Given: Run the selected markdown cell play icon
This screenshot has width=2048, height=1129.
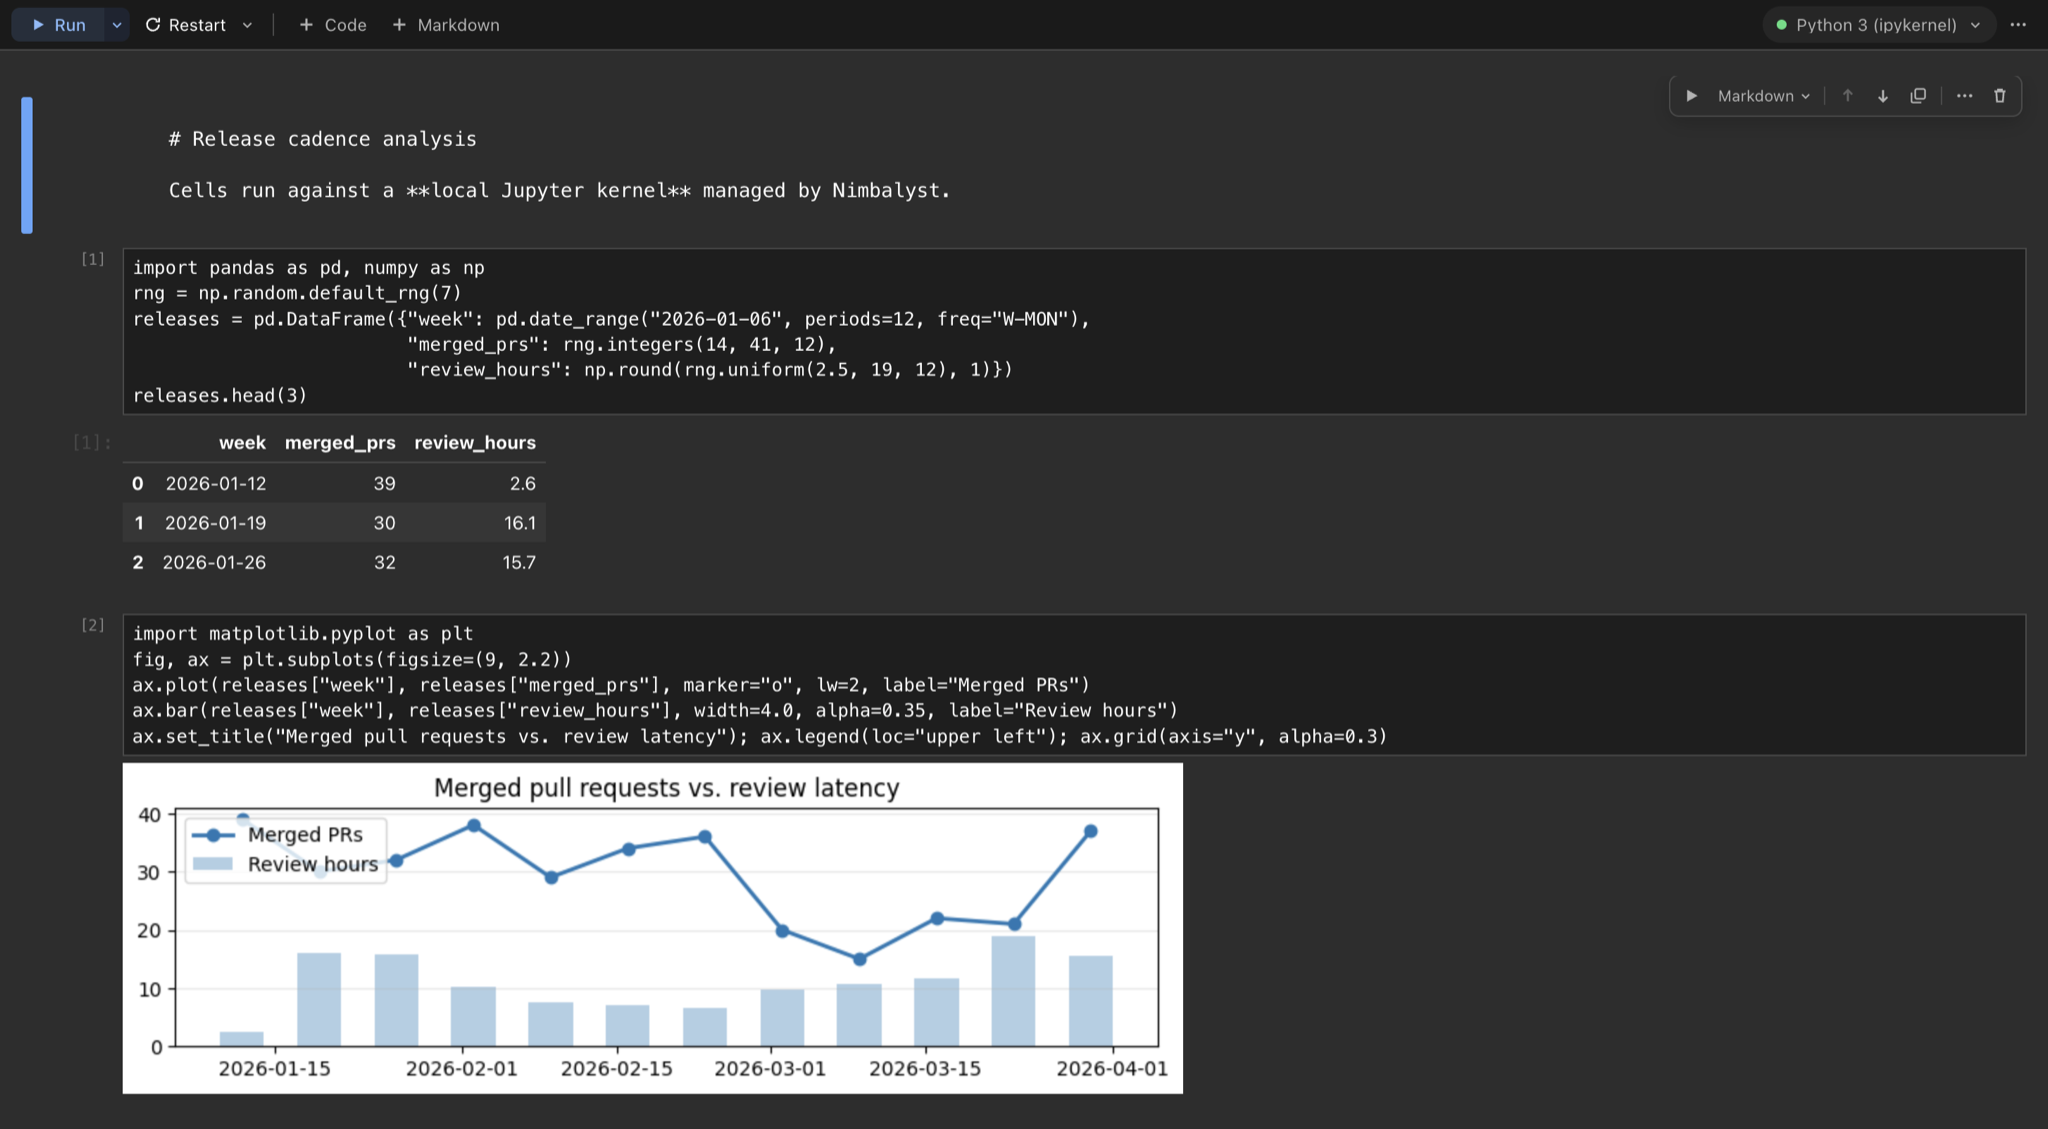Looking at the screenshot, I should (1692, 96).
